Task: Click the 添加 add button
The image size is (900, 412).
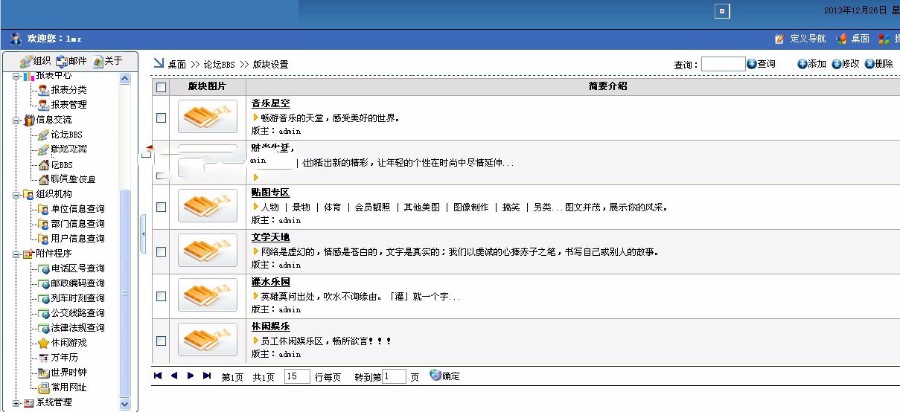Action: click(x=812, y=64)
